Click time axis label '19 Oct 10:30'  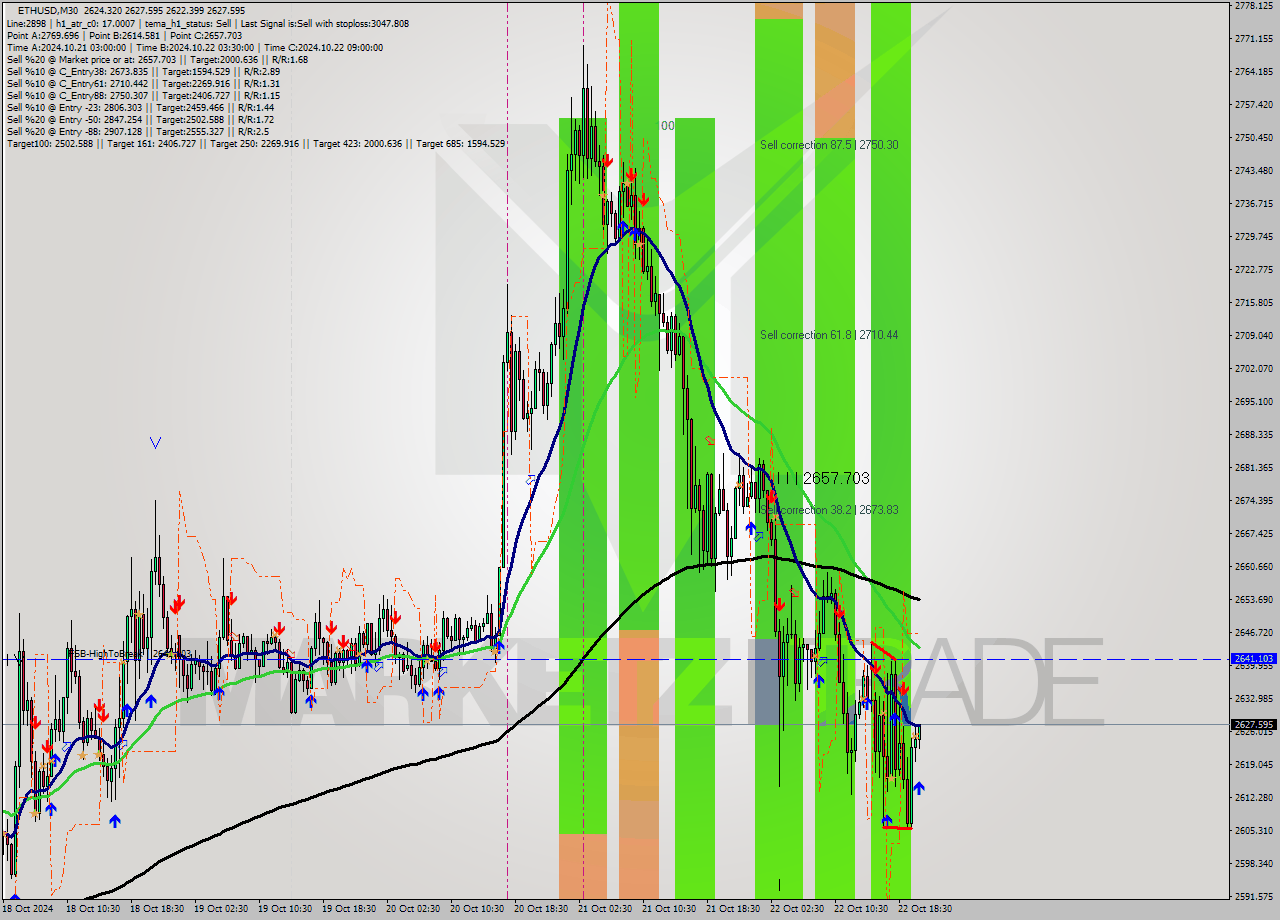[285, 909]
